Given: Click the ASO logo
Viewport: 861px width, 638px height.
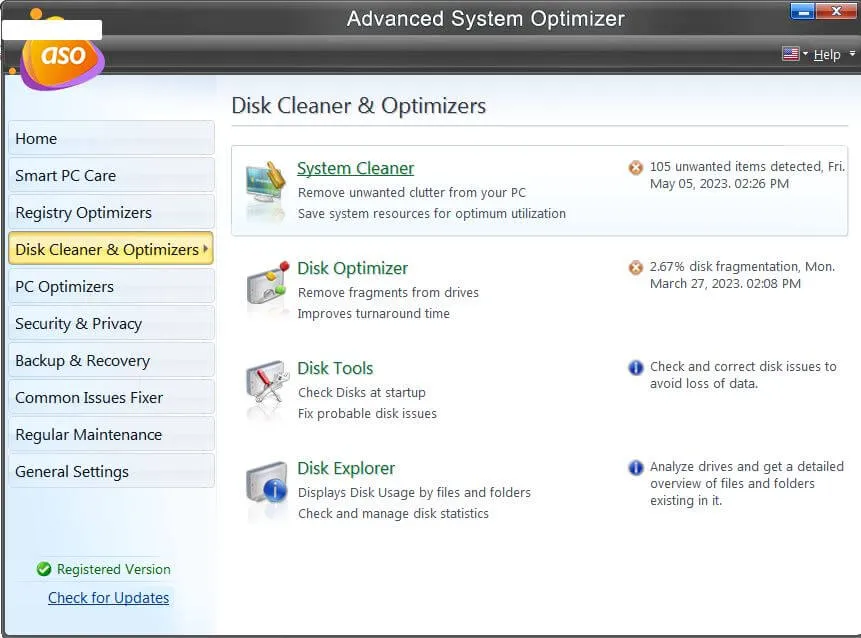Looking at the screenshot, I should pyautogui.click(x=62, y=57).
